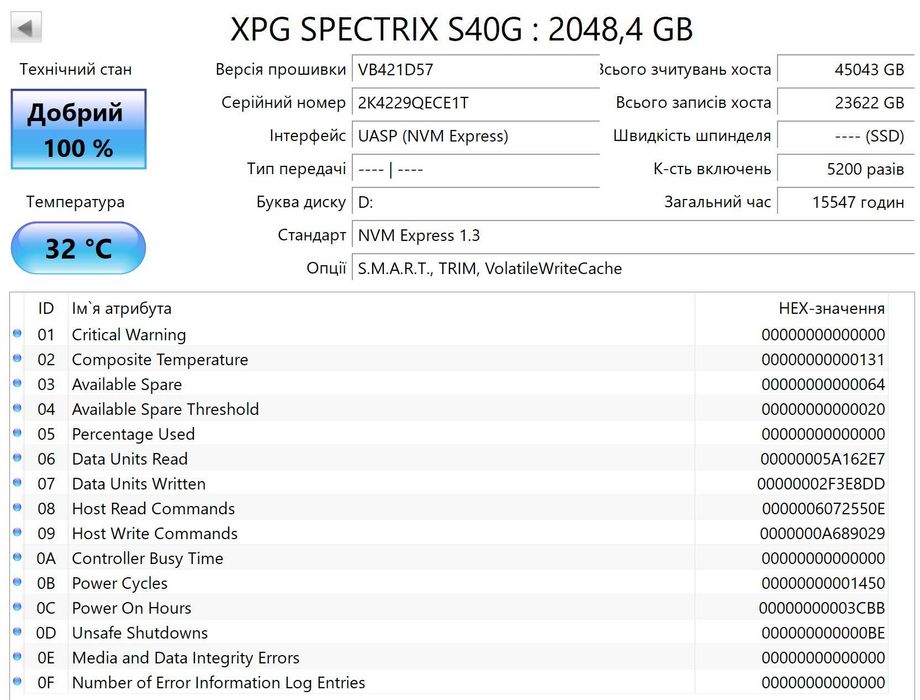Screen dimensions: 920x700
Task: Click the Data Units Written status dot
Action: pyautogui.click(x=17, y=484)
